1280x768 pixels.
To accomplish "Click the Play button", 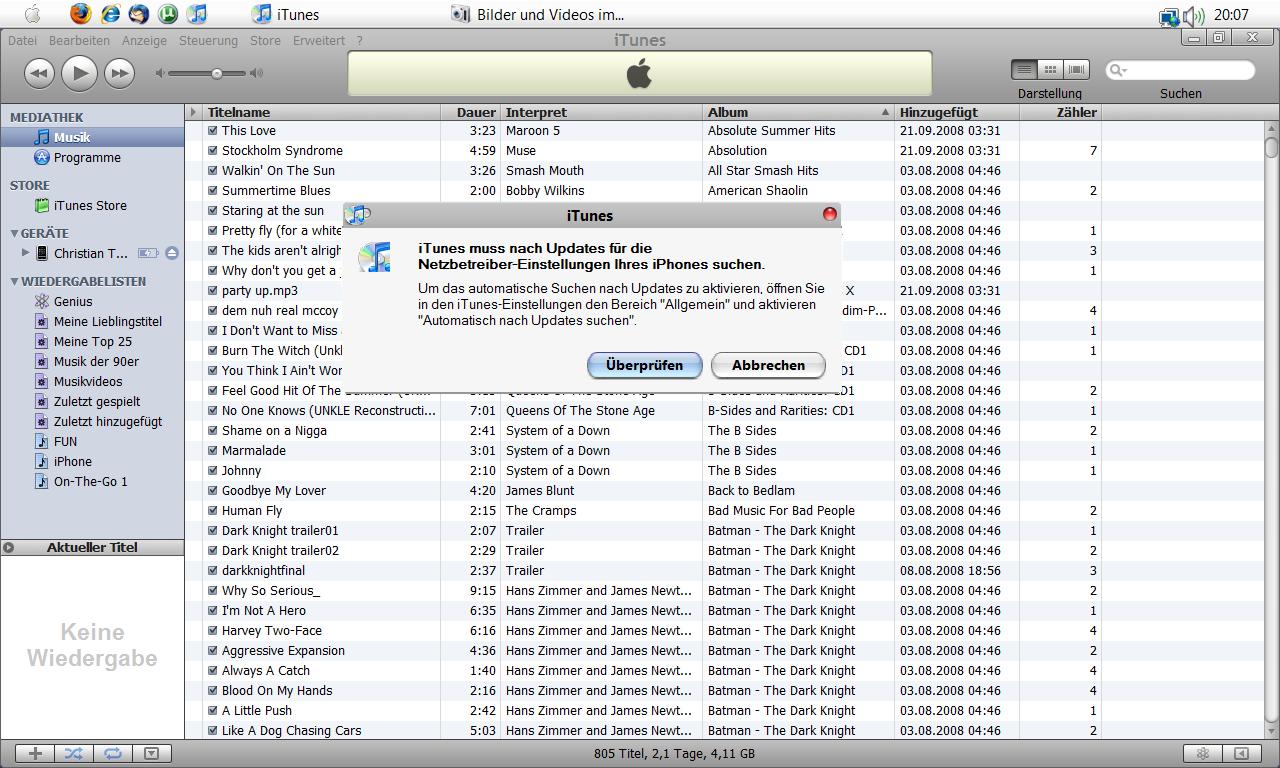I will point(79,73).
